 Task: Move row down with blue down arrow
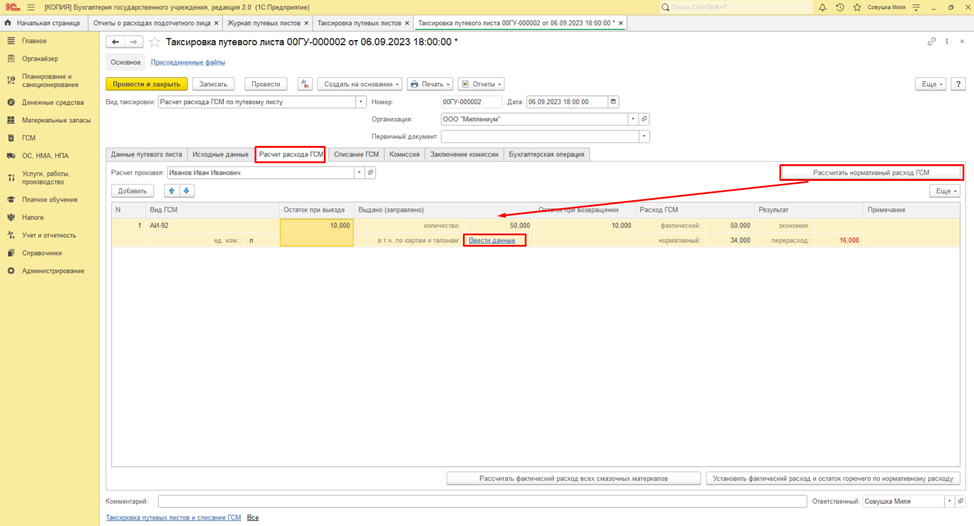[186, 191]
